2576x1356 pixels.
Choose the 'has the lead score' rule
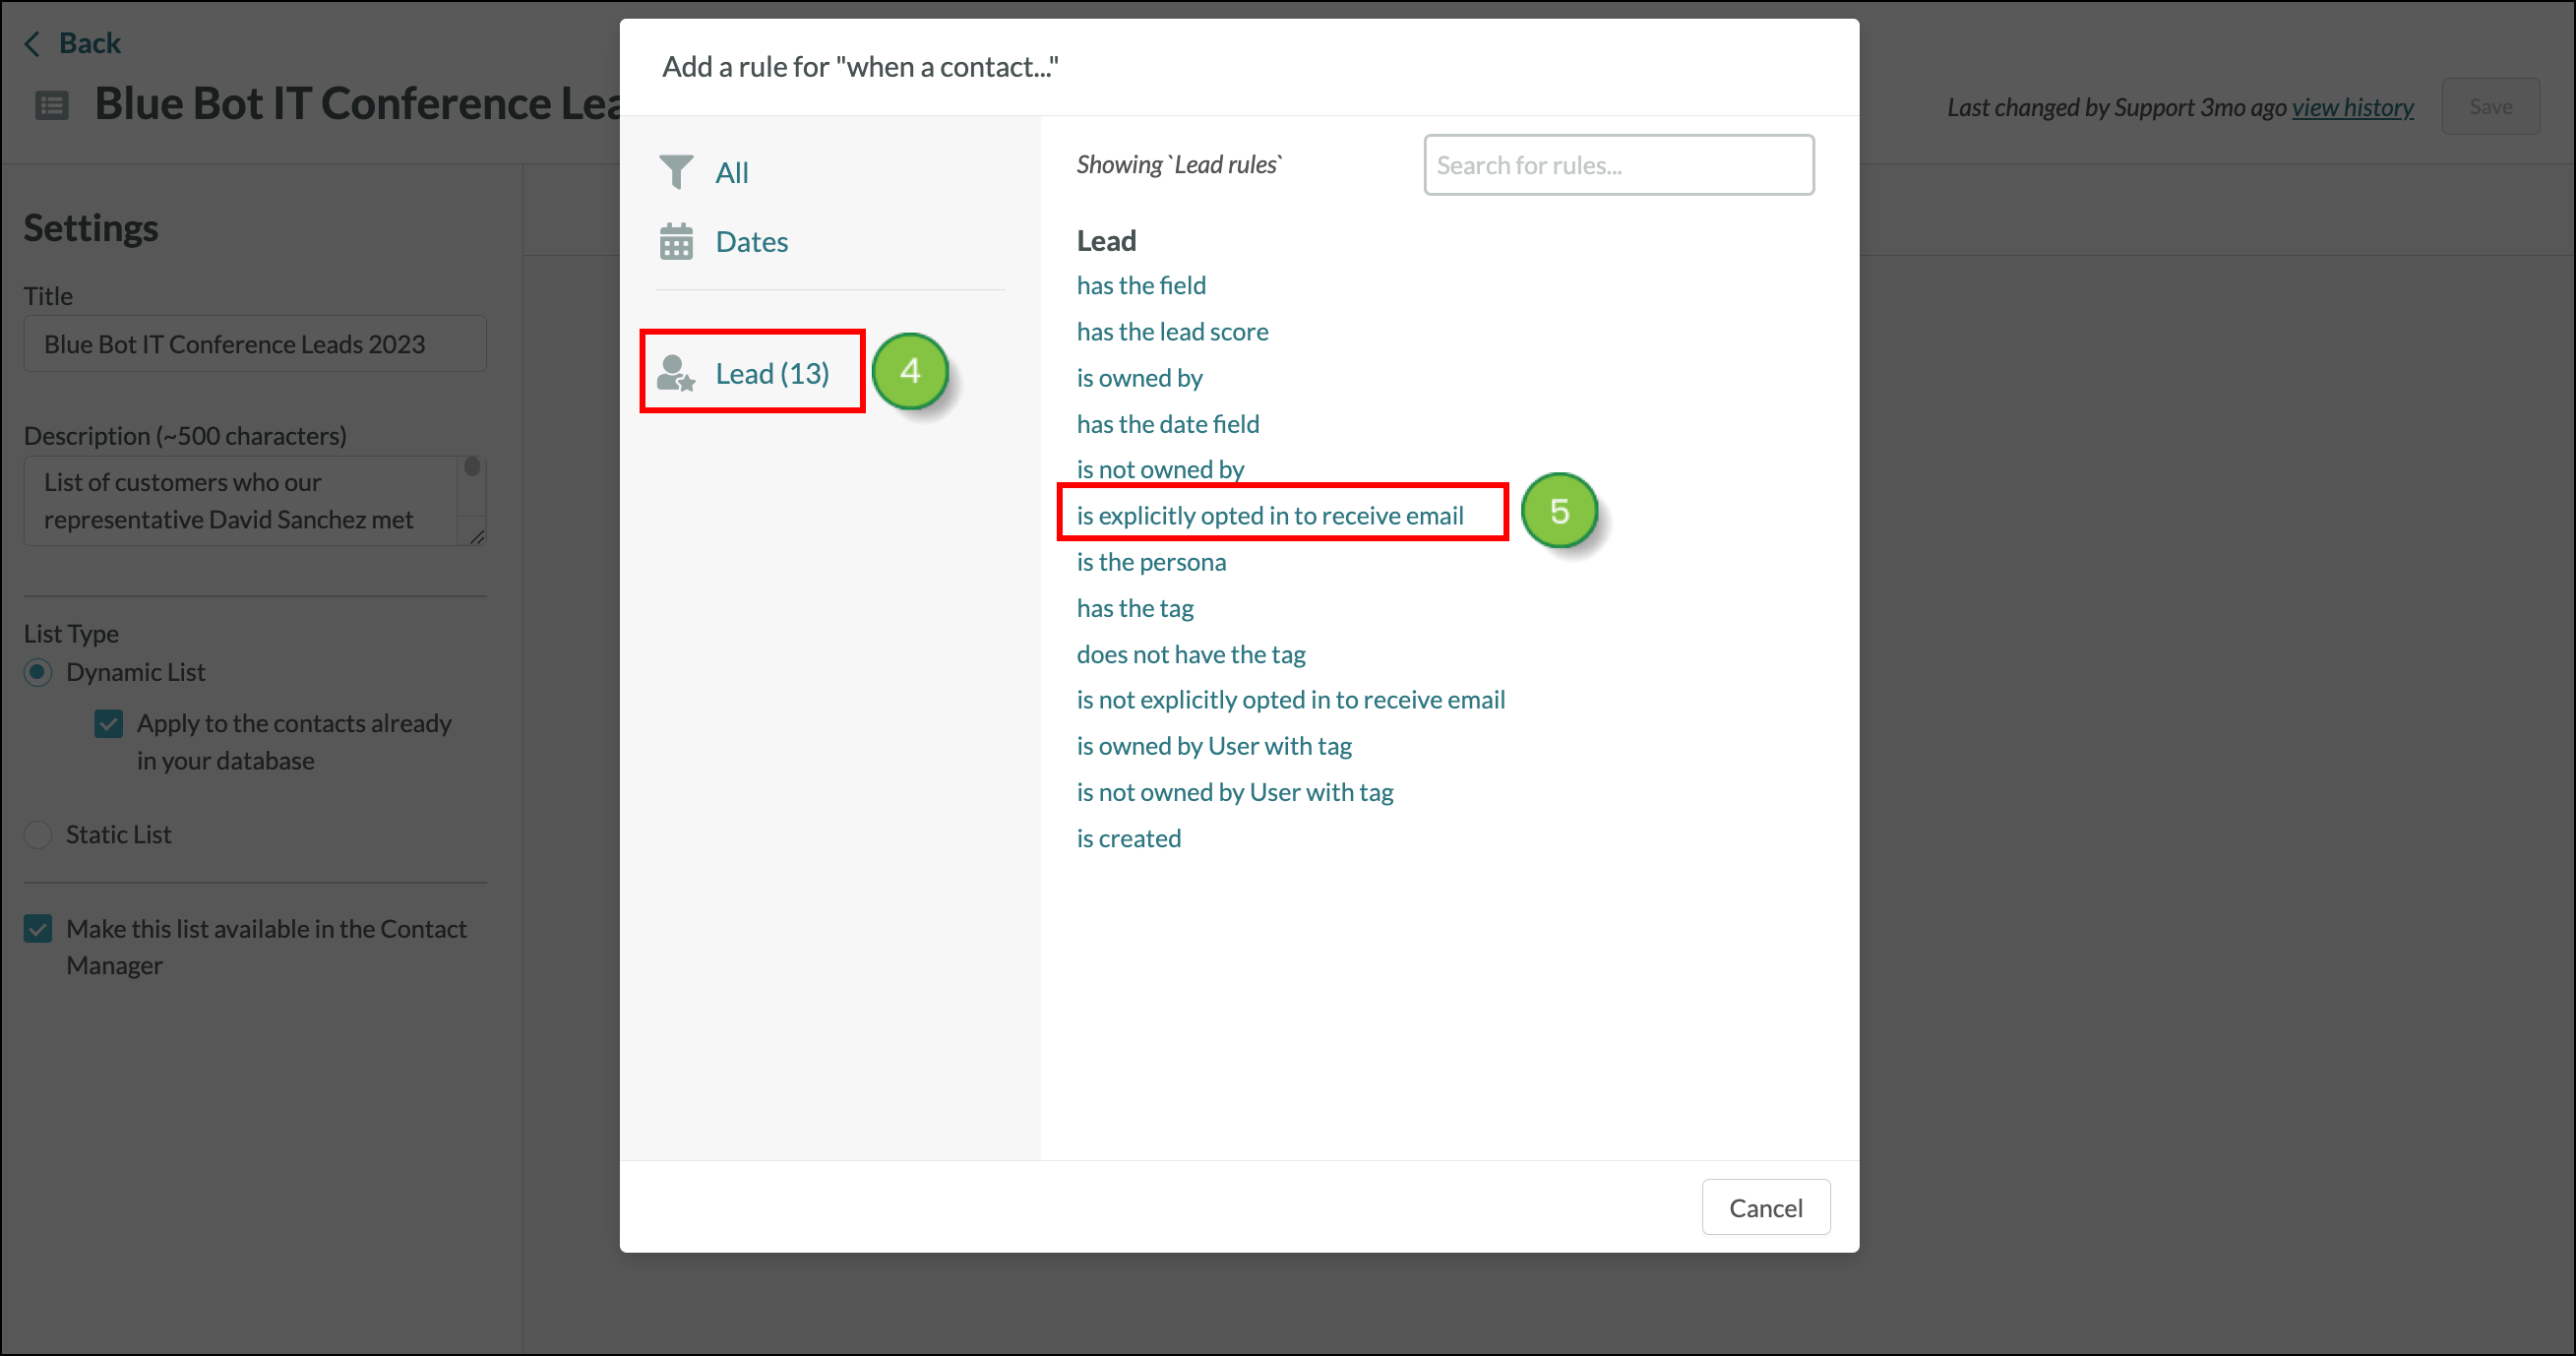click(x=1172, y=331)
